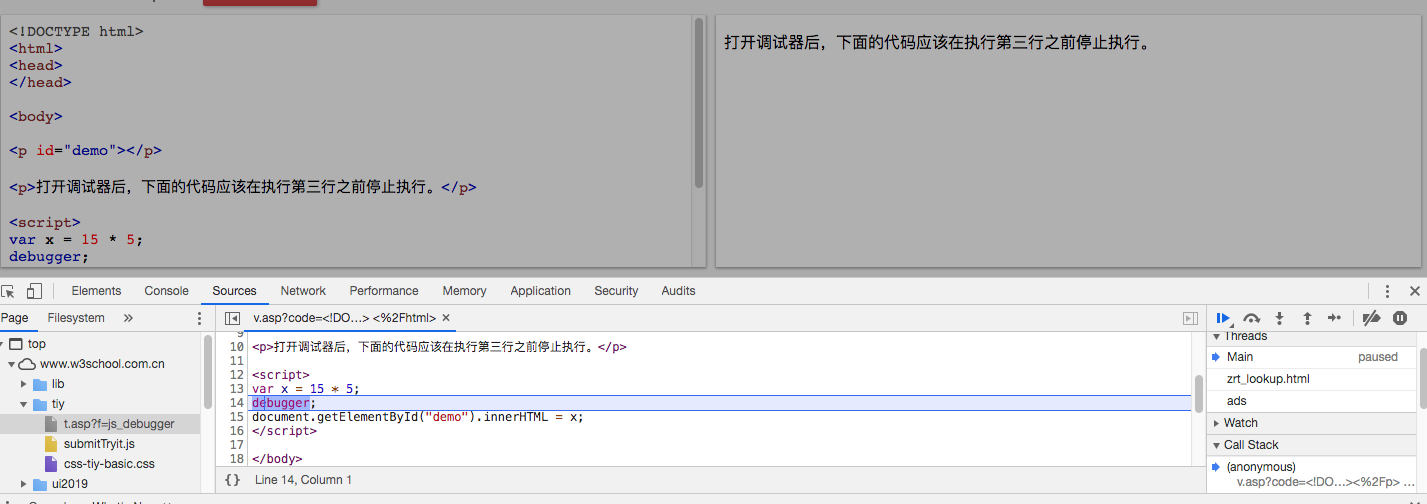Select the zrt_lookup.html thread
1427x504 pixels.
pyautogui.click(x=1312, y=379)
